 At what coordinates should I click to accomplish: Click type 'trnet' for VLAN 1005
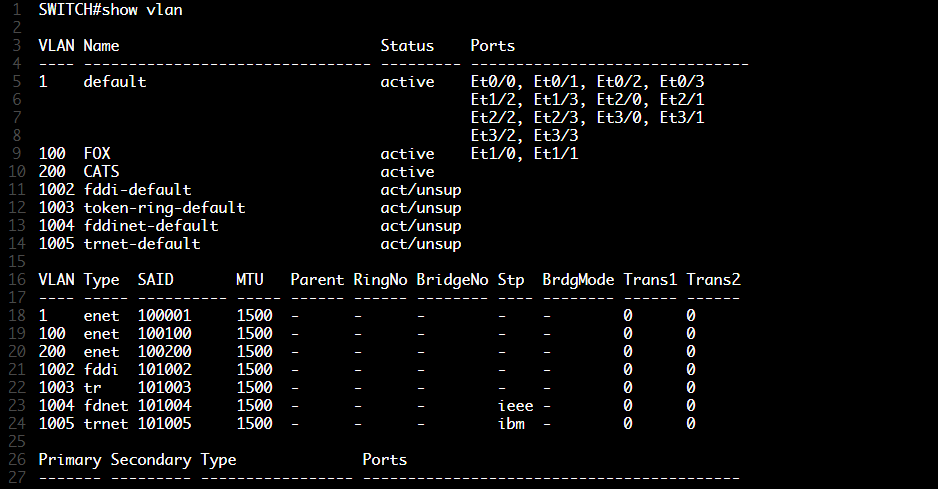106,423
